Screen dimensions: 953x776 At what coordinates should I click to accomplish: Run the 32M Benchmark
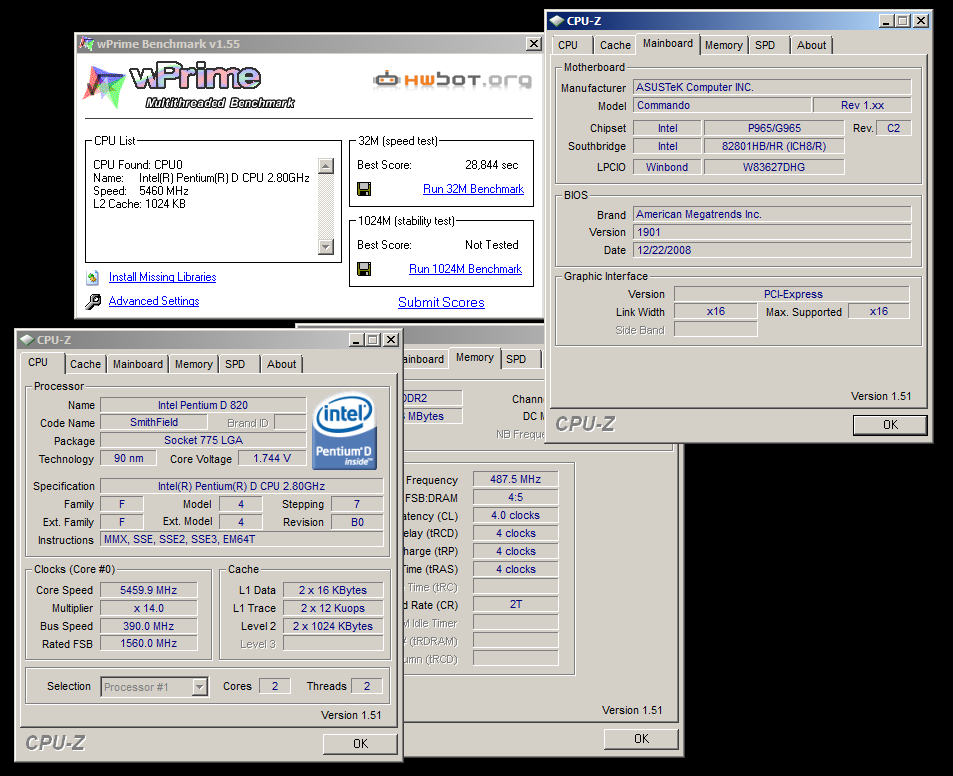point(473,189)
